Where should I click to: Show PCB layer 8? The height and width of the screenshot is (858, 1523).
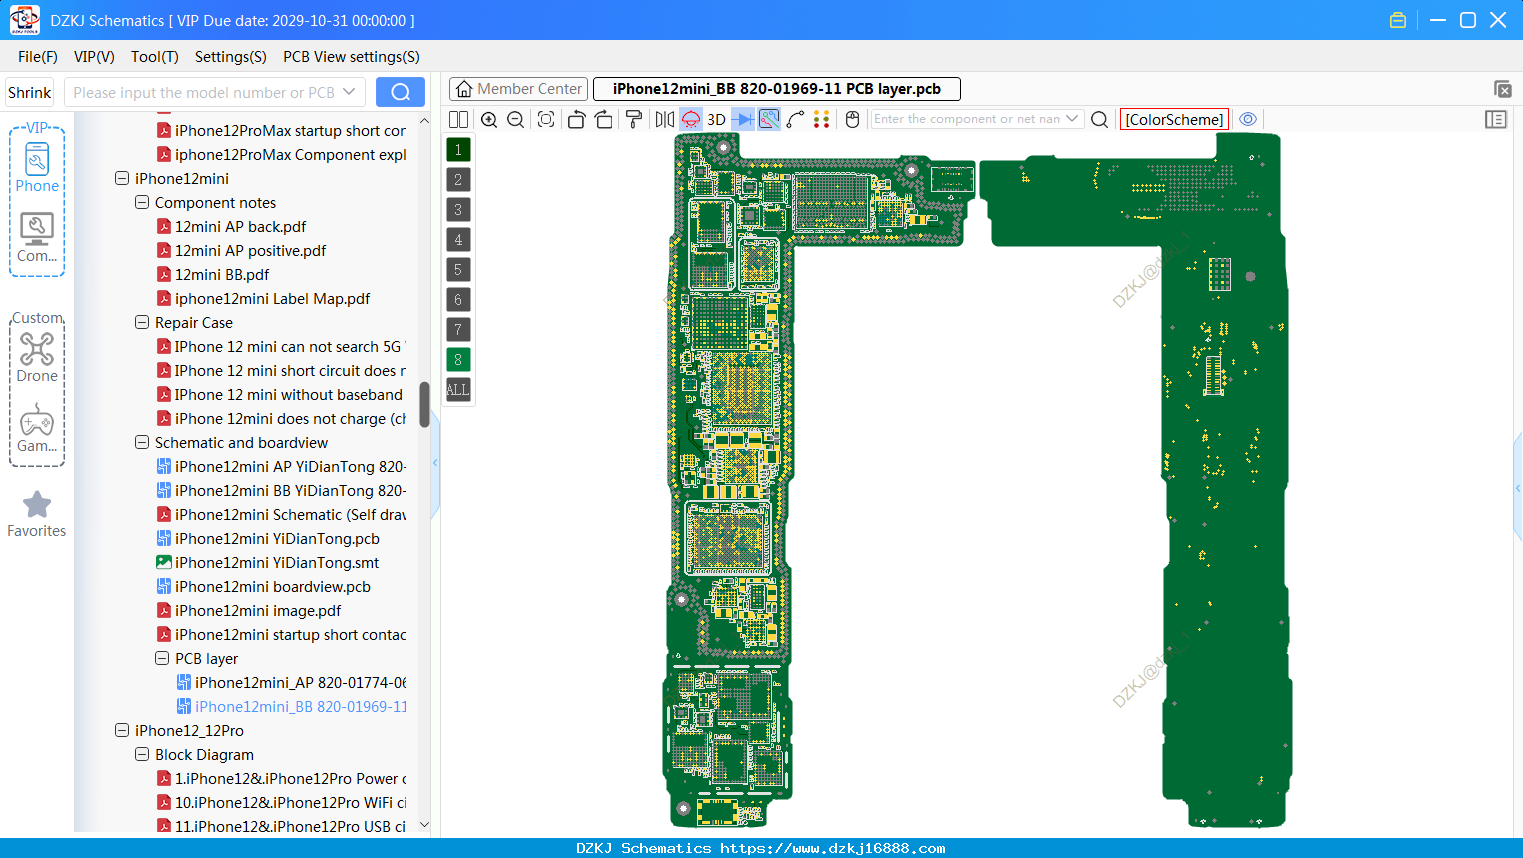point(458,360)
